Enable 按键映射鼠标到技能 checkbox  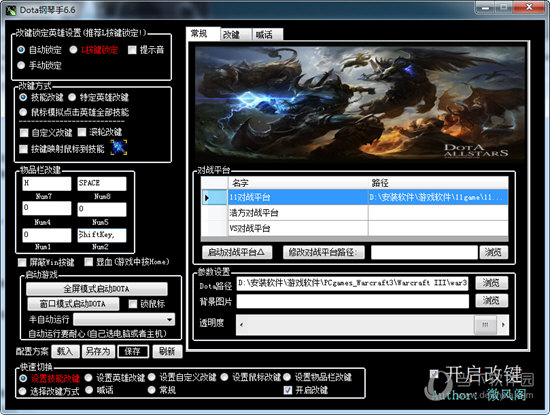tap(23, 149)
